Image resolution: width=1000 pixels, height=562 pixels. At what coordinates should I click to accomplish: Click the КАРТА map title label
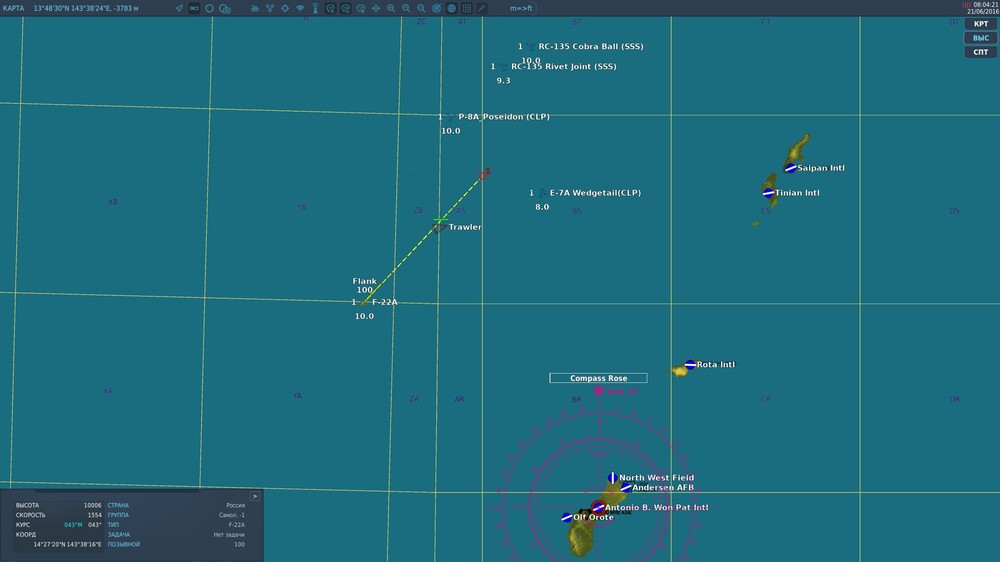point(13,8)
